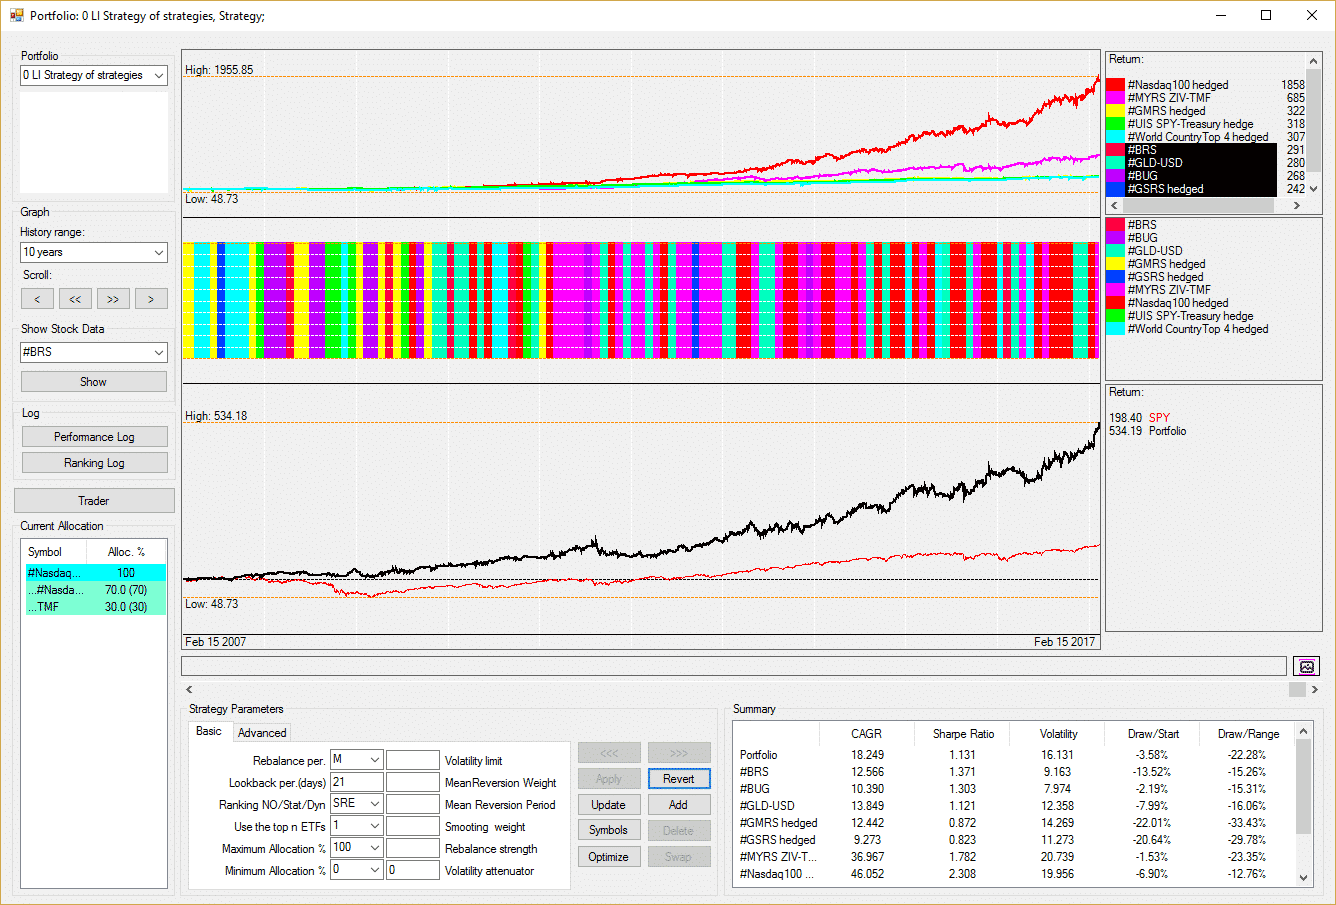The width and height of the screenshot is (1336, 905).
Task: Click the Symbols button
Action: [608, 831]
